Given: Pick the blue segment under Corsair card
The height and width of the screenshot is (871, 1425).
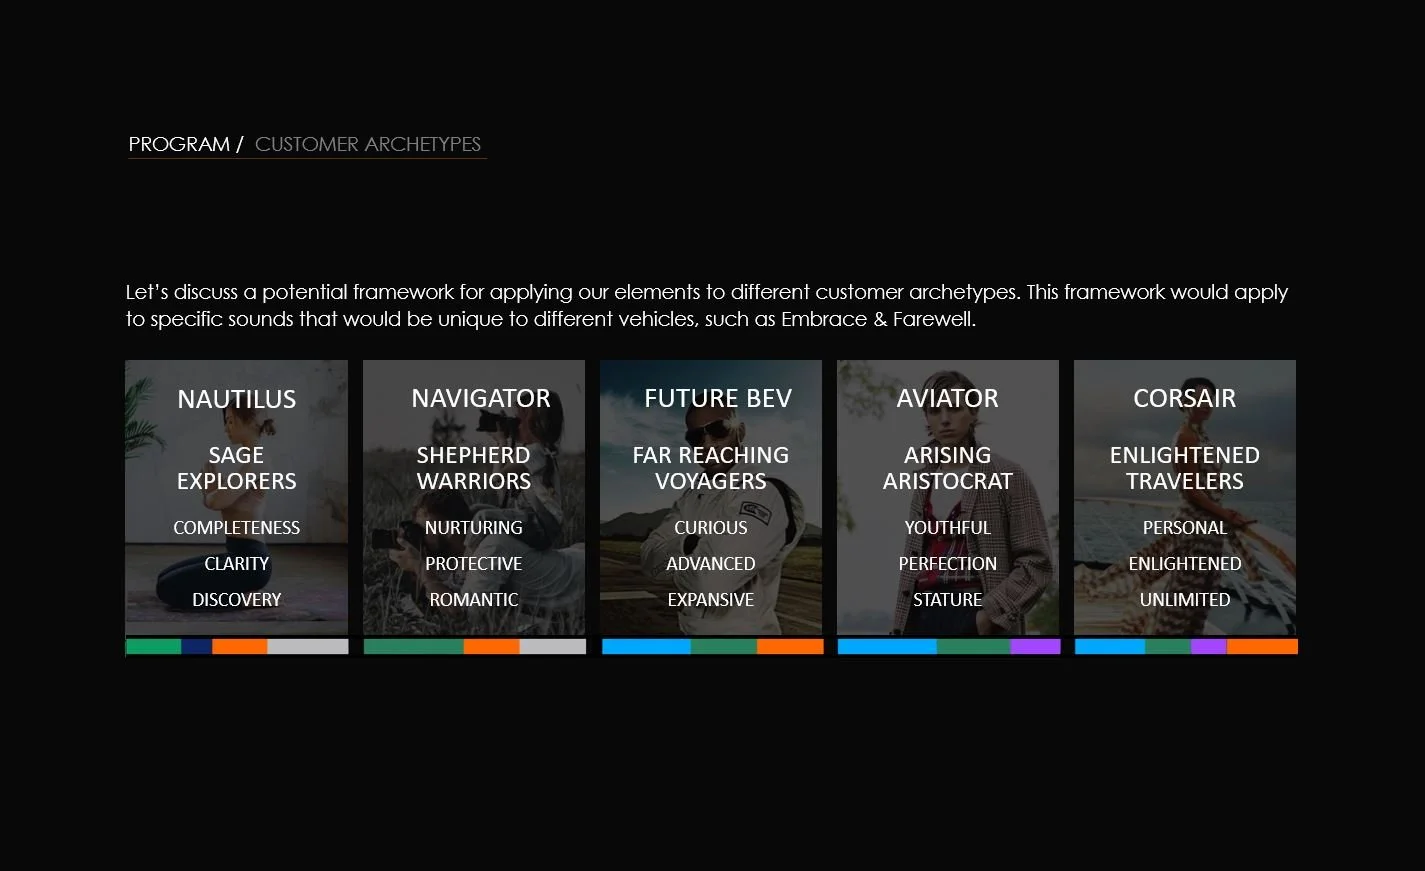Looking at the screenshot, I should pos(1110,647).
